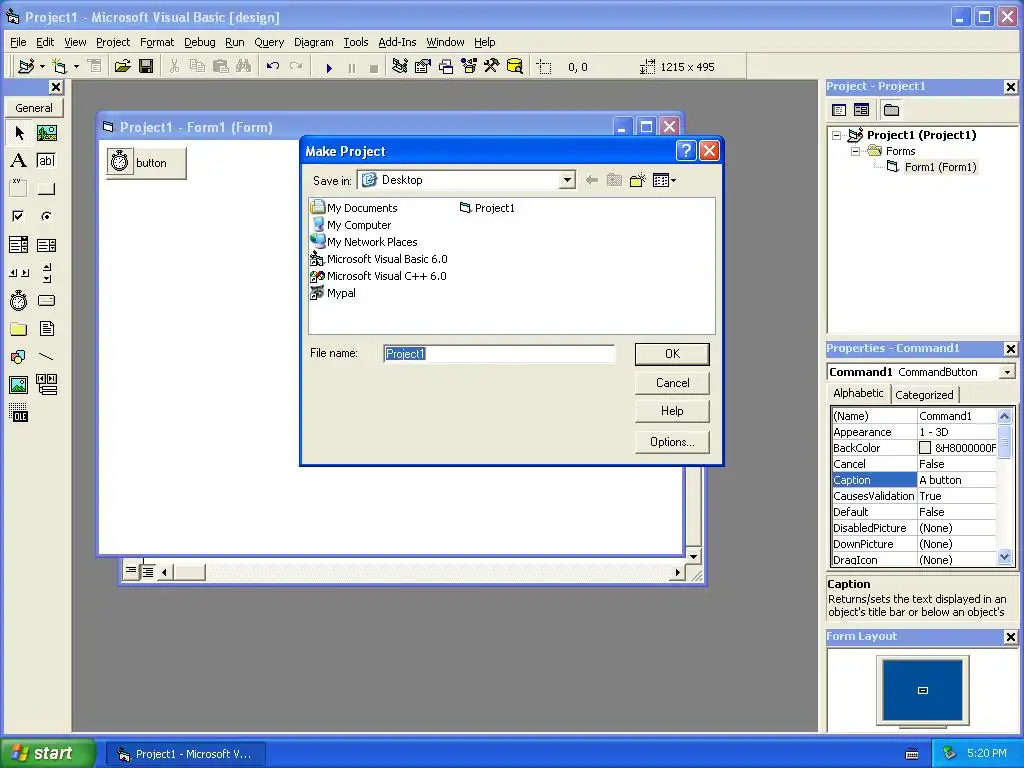1024x768 pixels.
Task: Click the Options... button
Action: 672,442
